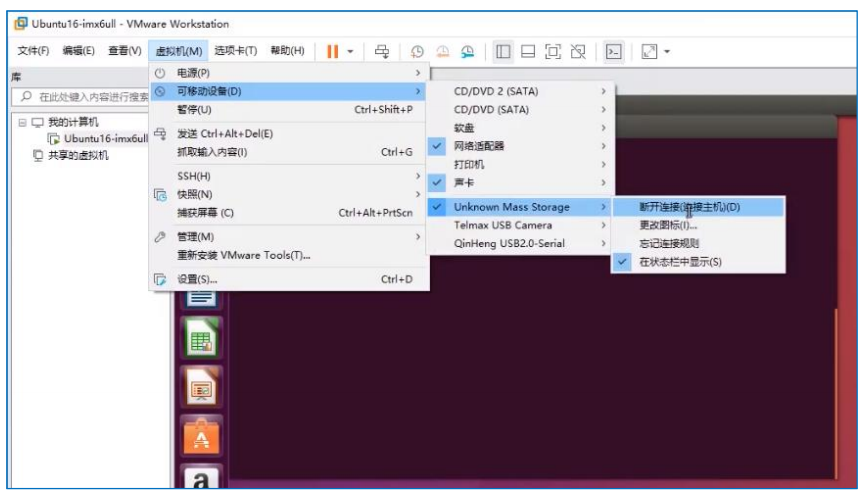Click 忘记连接规则 option
This screenshot has width=863, height=491.
(x=698, y=243)
